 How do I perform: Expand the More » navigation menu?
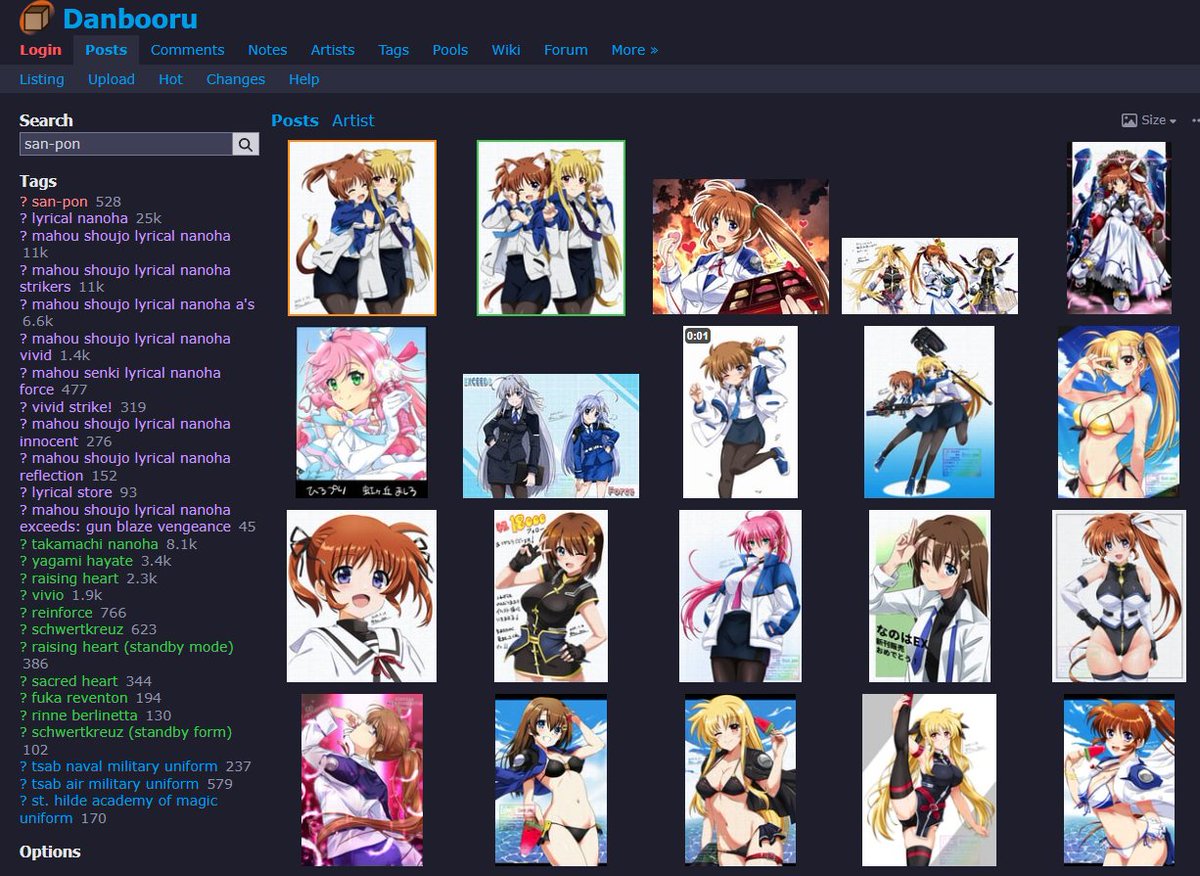634,50
